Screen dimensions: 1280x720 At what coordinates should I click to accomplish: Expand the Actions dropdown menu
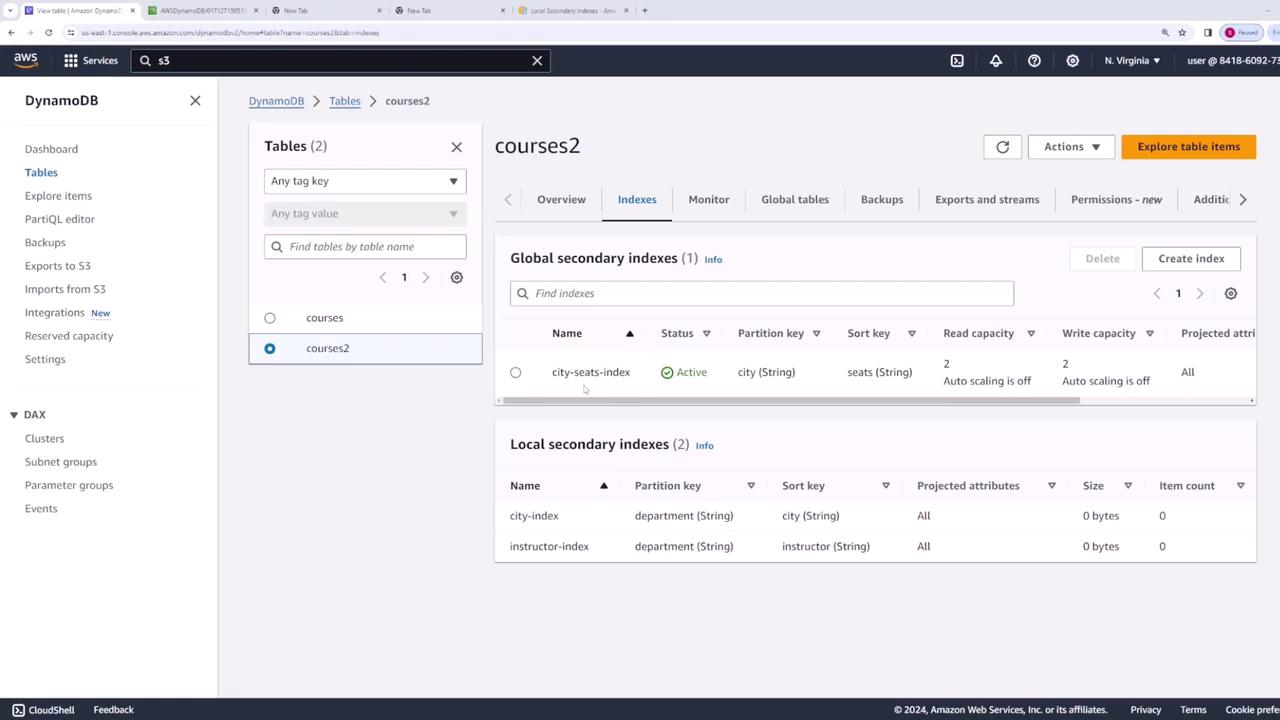pos(1071,147)
